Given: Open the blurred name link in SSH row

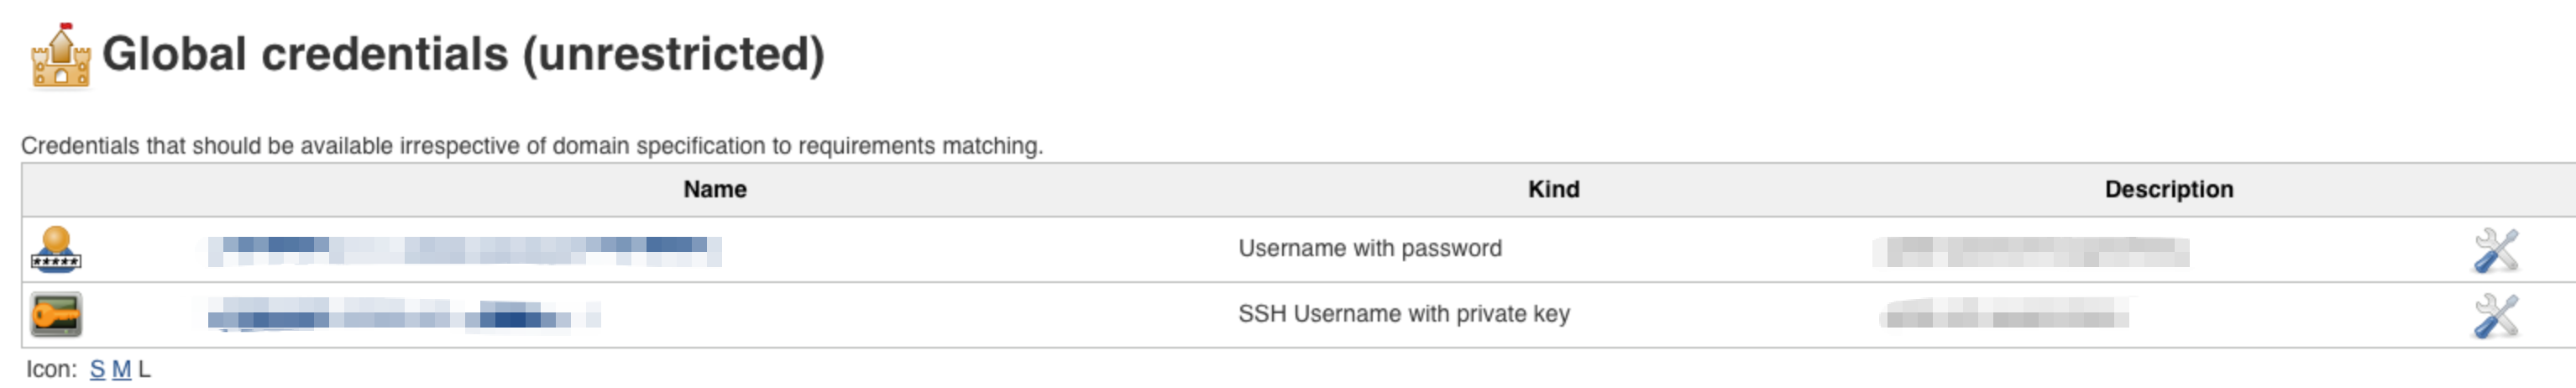Looking at the screenshot, I should click(x=404, y=314).
